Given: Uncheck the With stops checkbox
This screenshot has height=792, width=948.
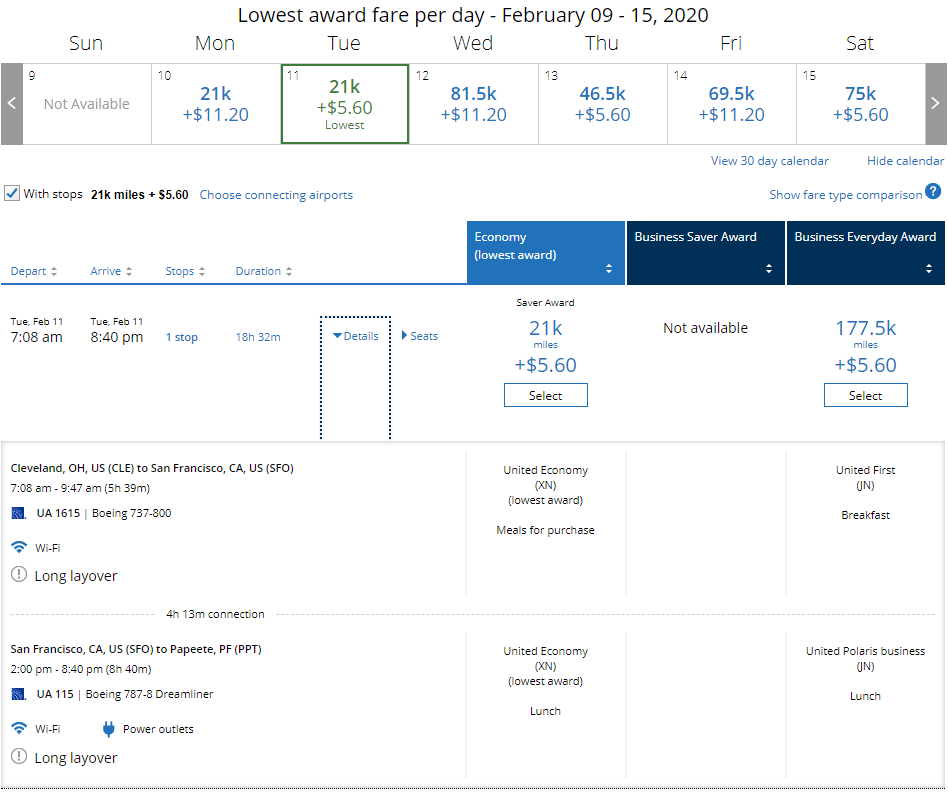Looking at the screenshot, I should 12,193.
